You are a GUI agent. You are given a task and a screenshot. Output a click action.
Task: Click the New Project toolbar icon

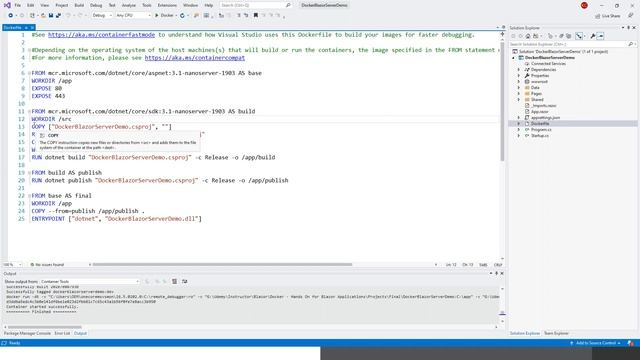tap(32, 16)
